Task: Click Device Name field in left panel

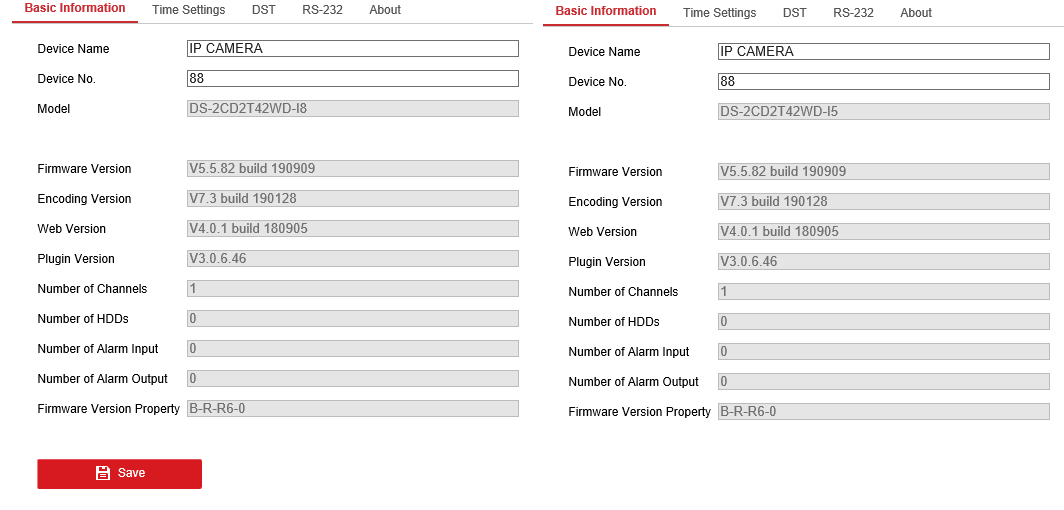Action: point(352,49)
